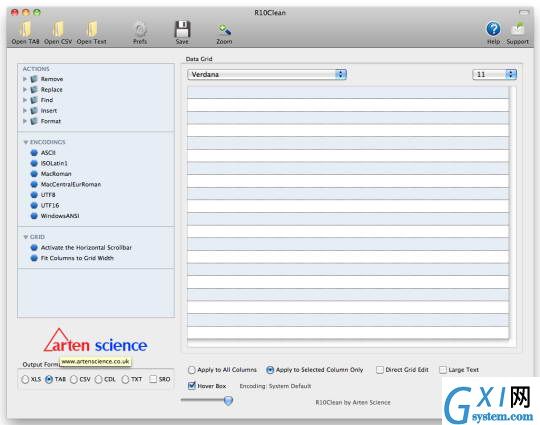The width and height of the screenshot is (540, 425).
Task: Click the Open TAB folder icon
Action: coord(25,29)
